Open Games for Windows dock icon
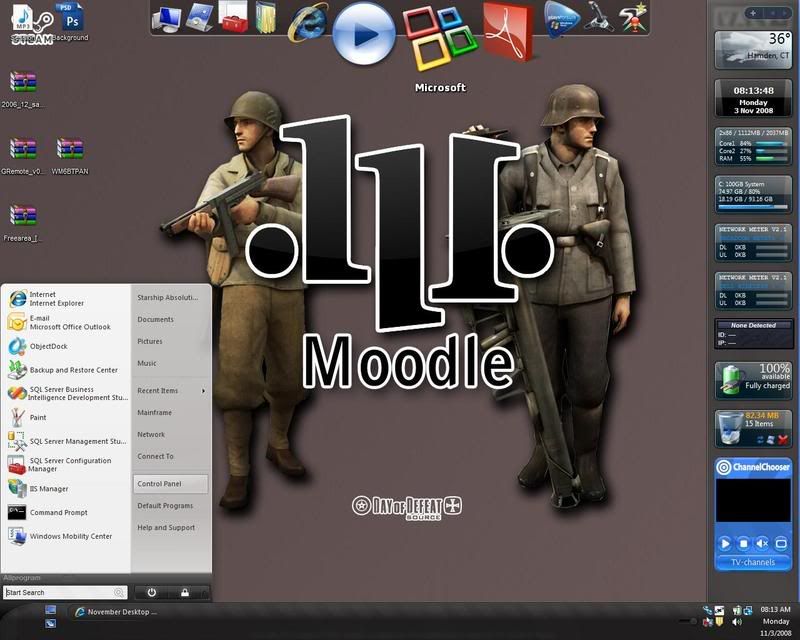Screen dimensions: 800x640 [x=562, y=18]
